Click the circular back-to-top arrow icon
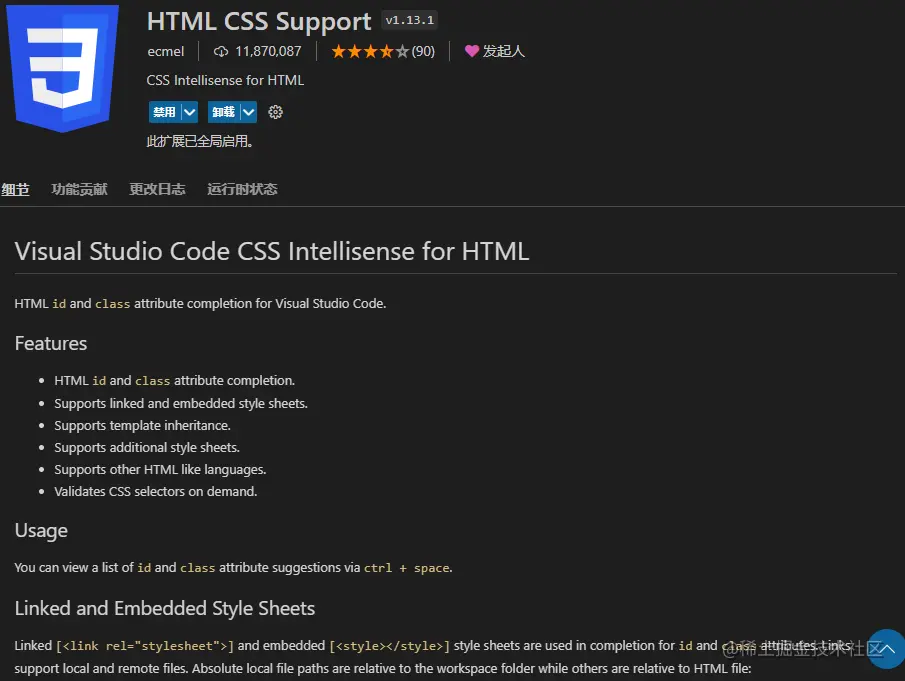This screenshot has width=905, height=681. pos(886,650)
